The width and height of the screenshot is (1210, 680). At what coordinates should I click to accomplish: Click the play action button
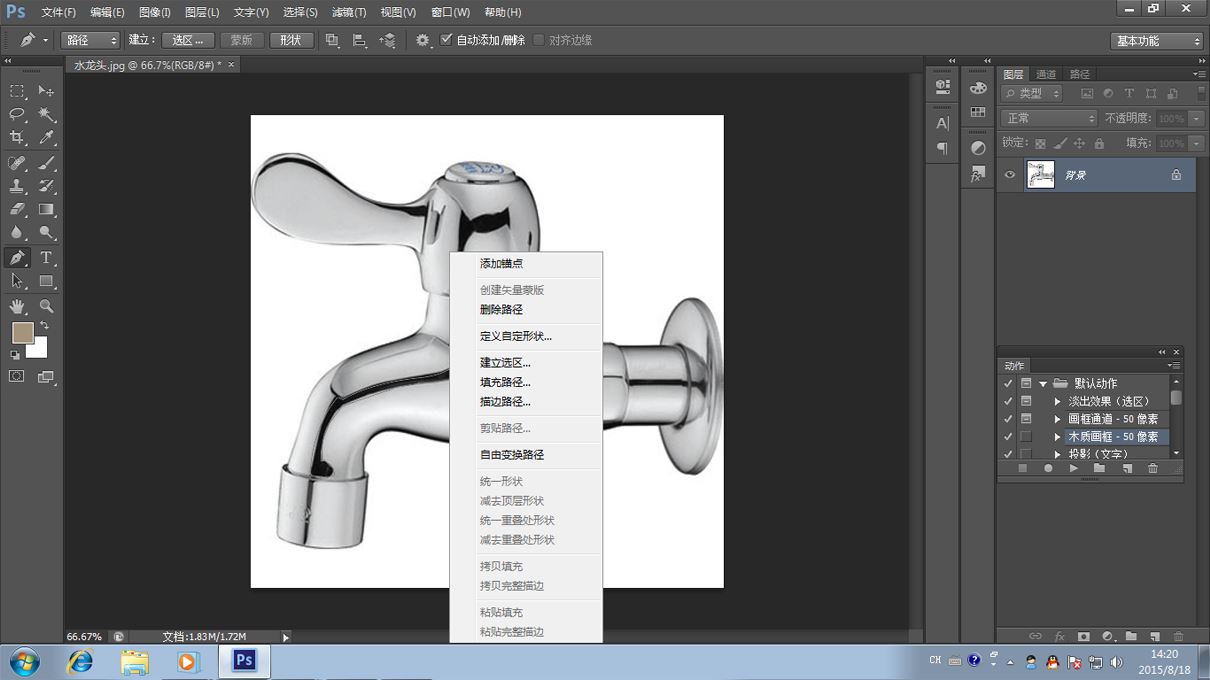pos(1073,468)
